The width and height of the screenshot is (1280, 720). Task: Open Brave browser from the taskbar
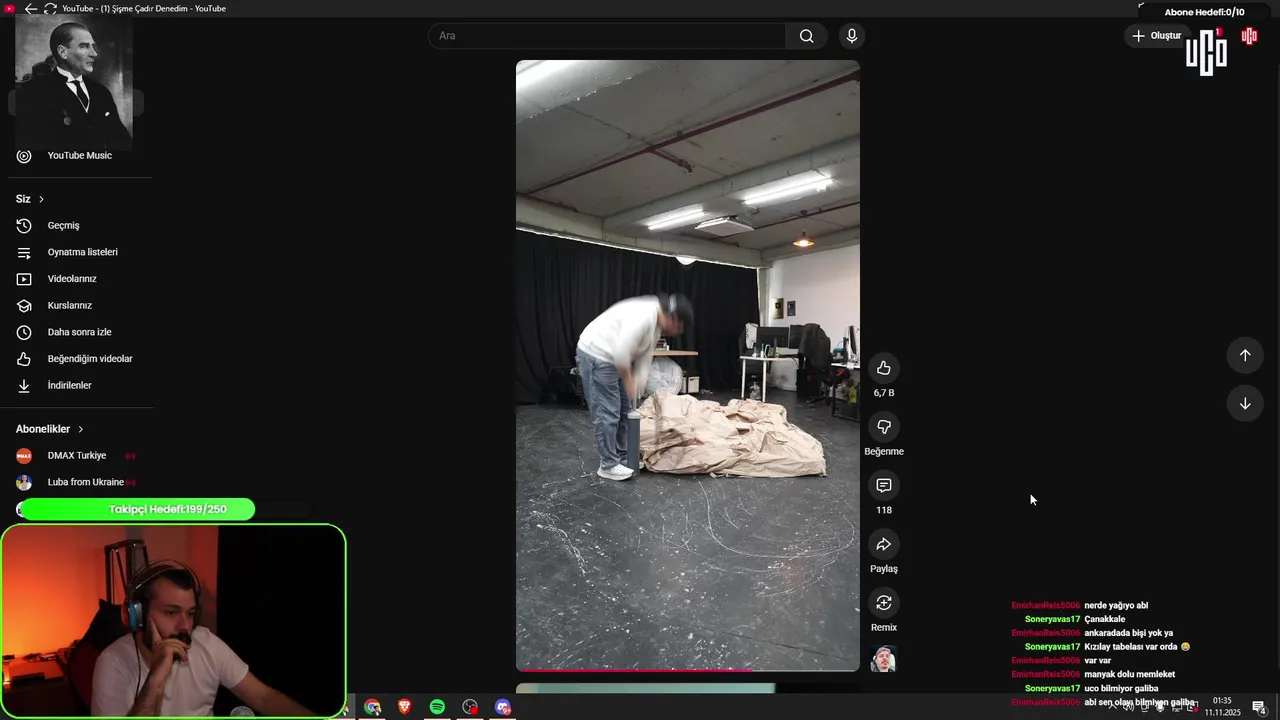(x=404, y=707)
